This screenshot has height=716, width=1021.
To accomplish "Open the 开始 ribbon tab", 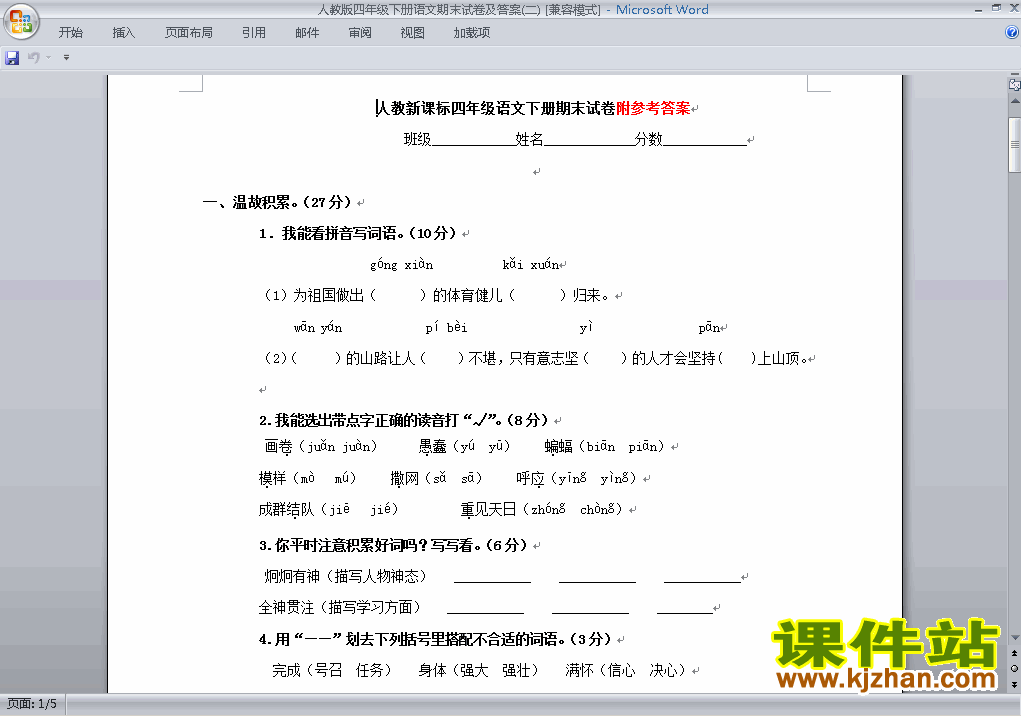I will (71, 33).
